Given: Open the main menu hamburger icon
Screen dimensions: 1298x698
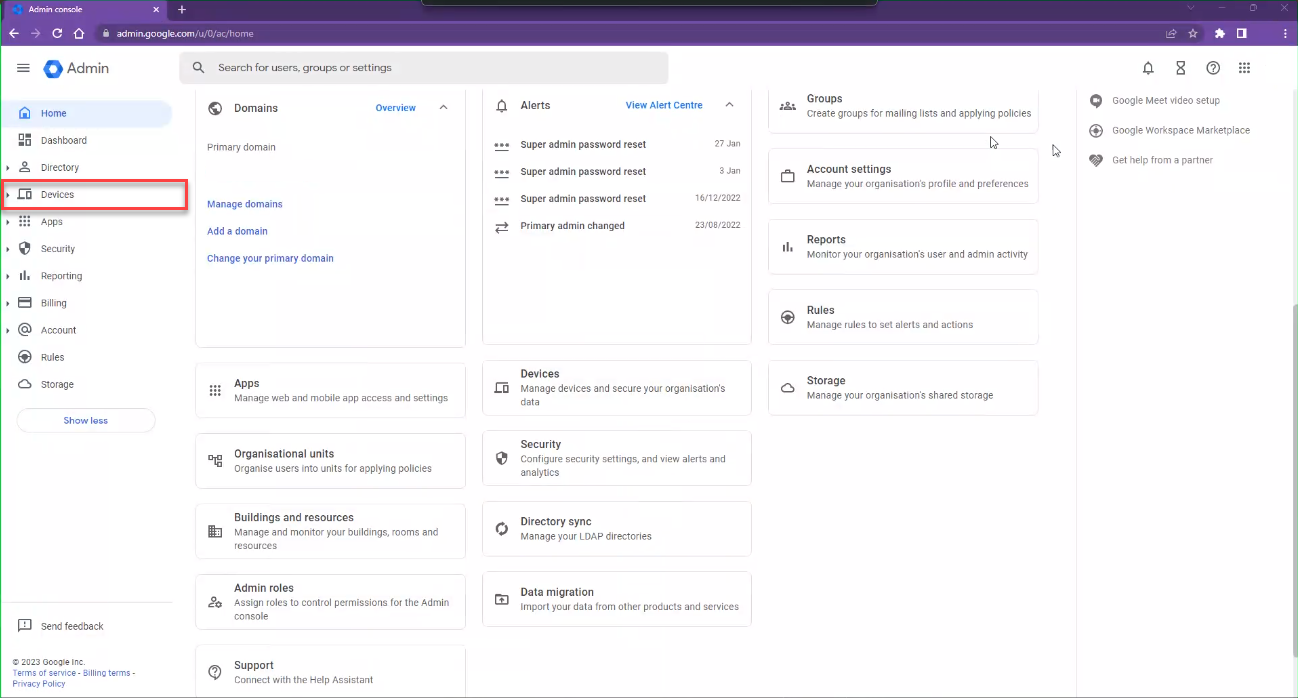Looking at the screenshot, I should point(23,68).
